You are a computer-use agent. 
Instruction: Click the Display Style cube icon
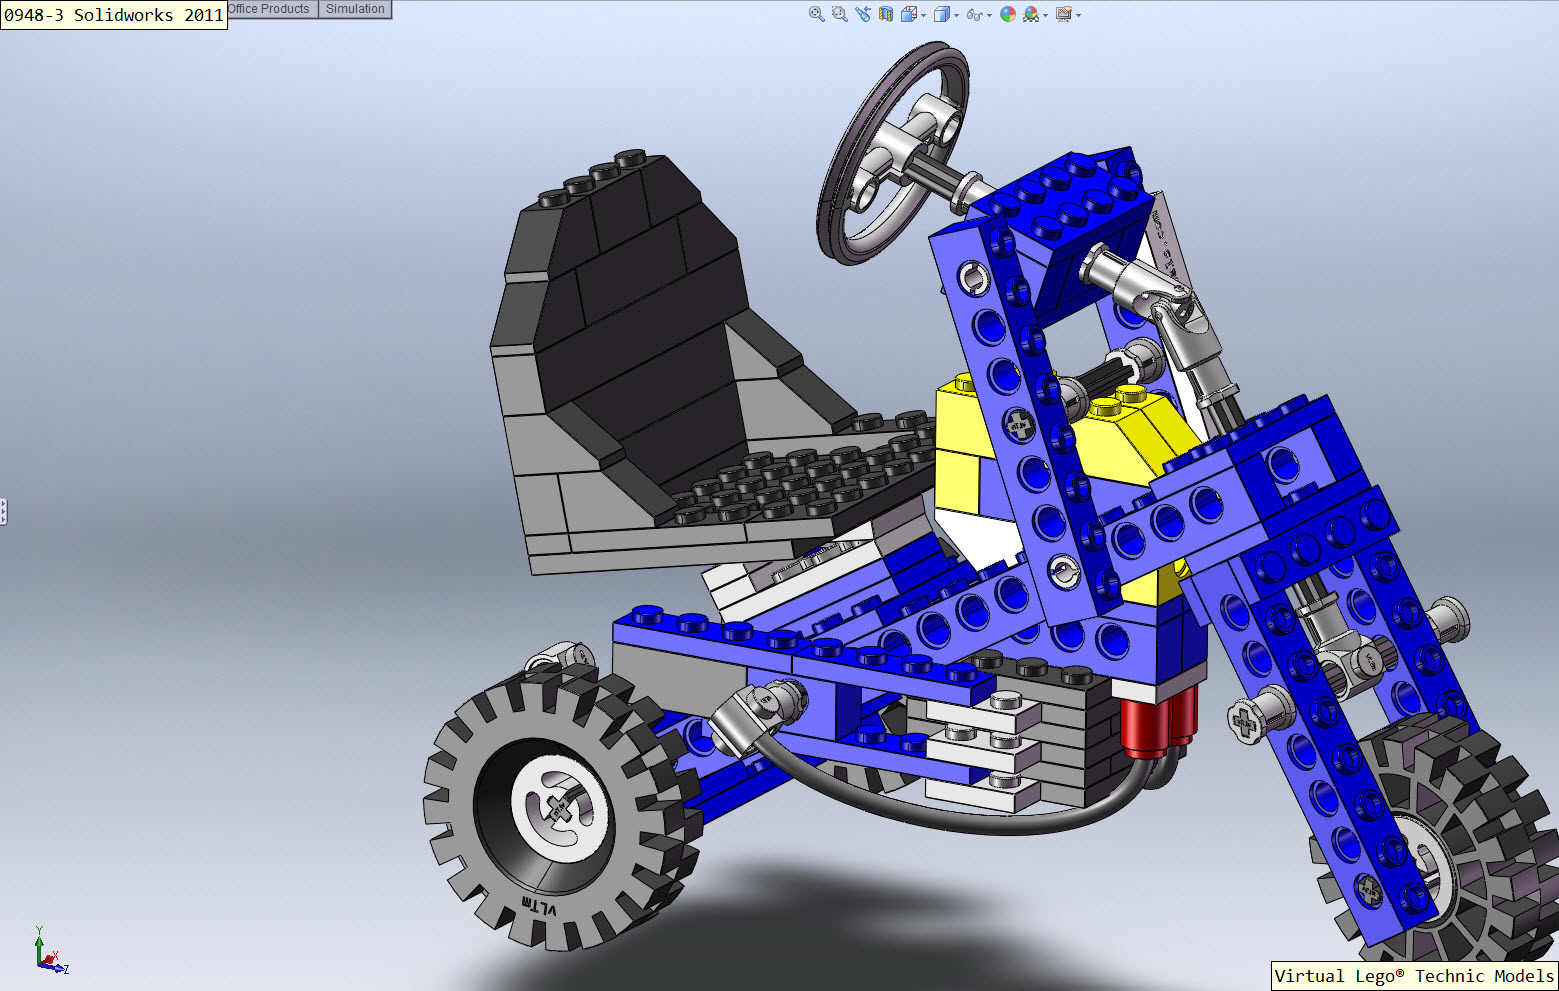click(942, 14)
